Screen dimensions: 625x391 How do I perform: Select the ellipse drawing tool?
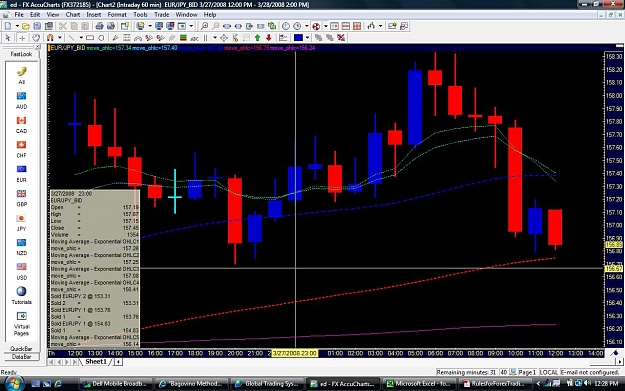(101, 38)
